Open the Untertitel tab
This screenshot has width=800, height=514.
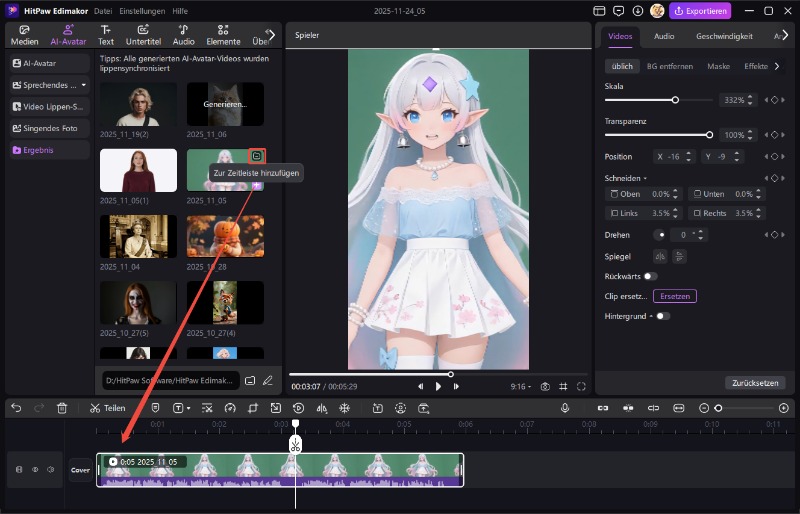[143, 35]
